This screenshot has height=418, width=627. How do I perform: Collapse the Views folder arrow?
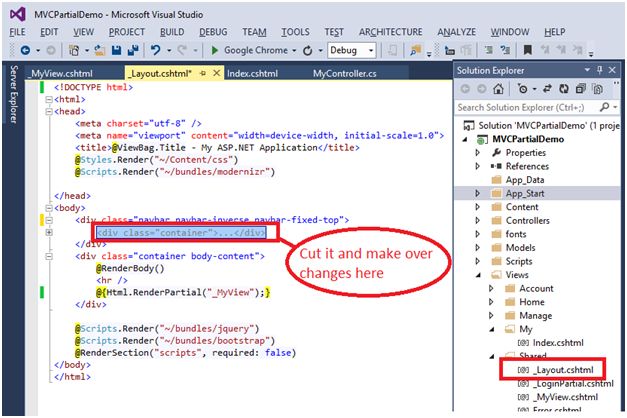(x=478, y=275)
